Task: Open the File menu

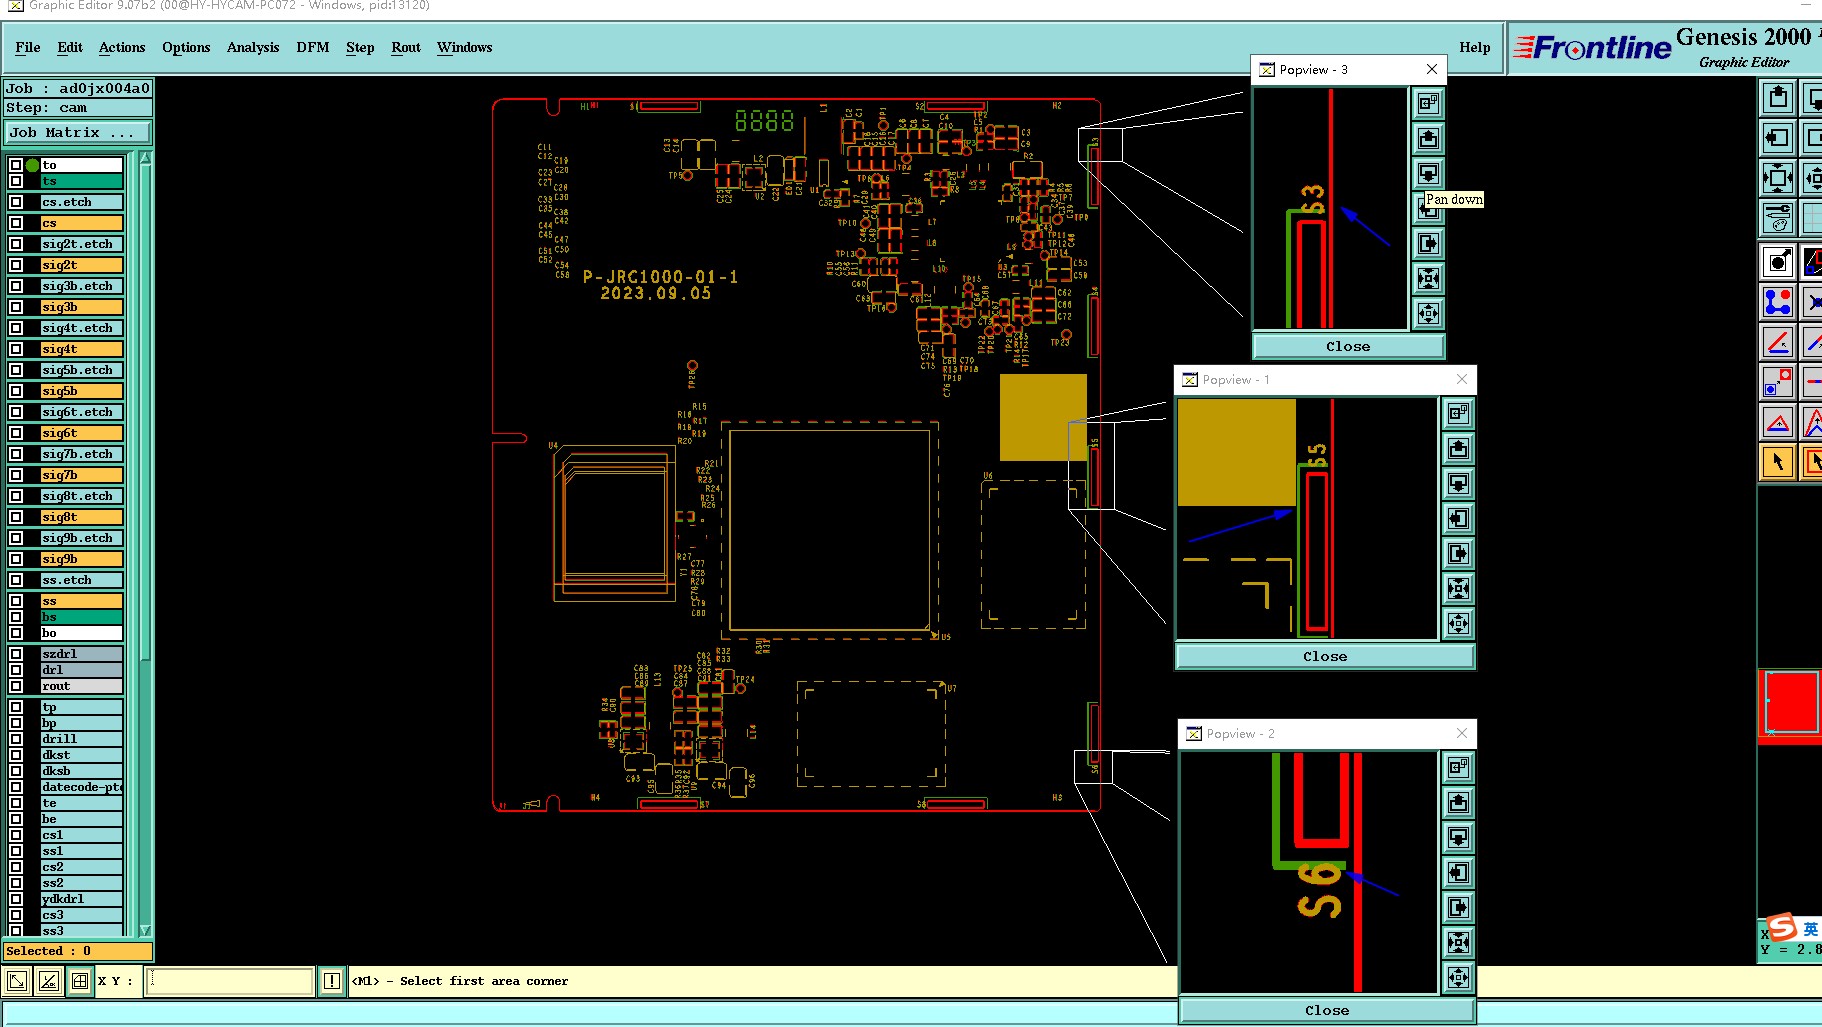Action: 28,47
